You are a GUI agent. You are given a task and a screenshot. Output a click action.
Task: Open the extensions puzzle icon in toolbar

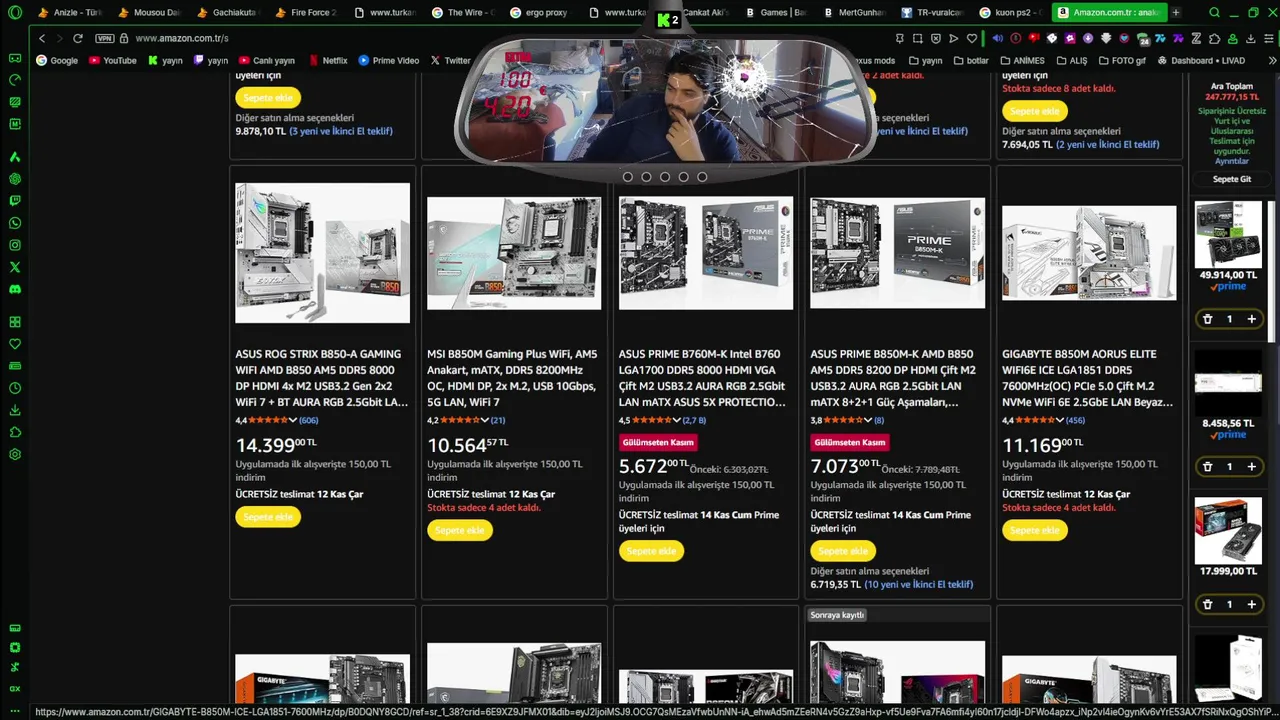1215,38
